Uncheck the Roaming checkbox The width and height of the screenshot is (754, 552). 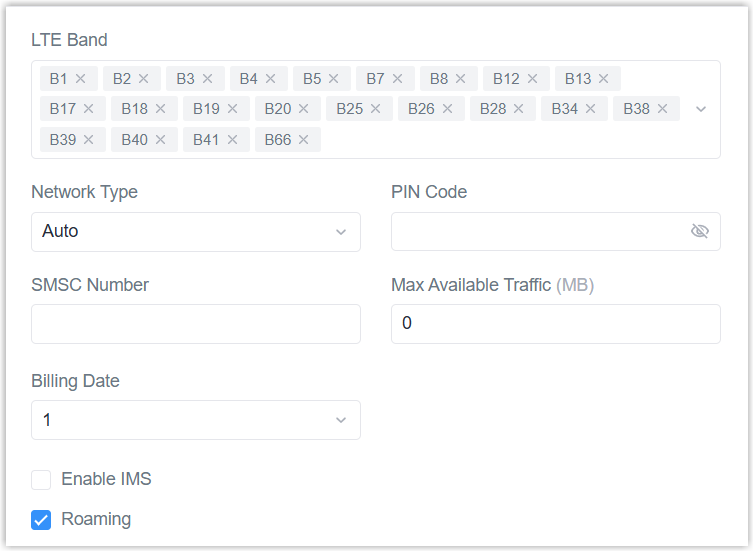tap(41, 520)
